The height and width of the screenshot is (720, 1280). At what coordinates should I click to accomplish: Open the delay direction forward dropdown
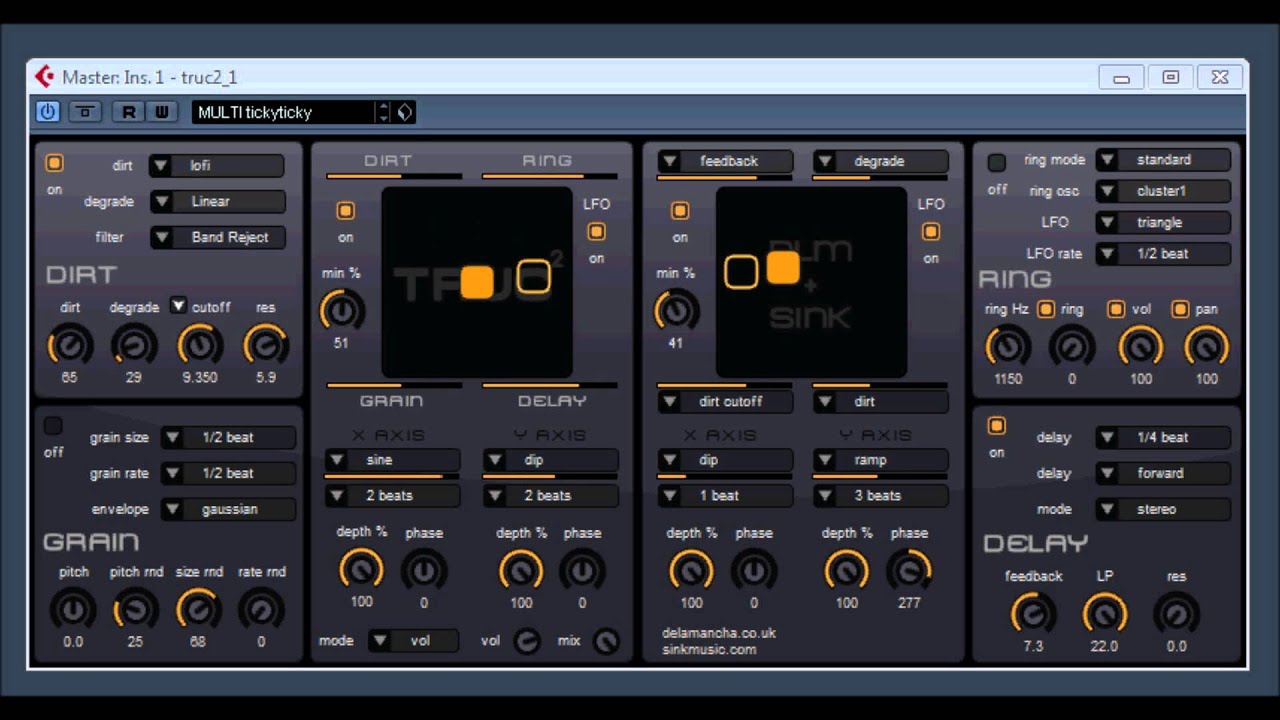[x=1163, y=474]
